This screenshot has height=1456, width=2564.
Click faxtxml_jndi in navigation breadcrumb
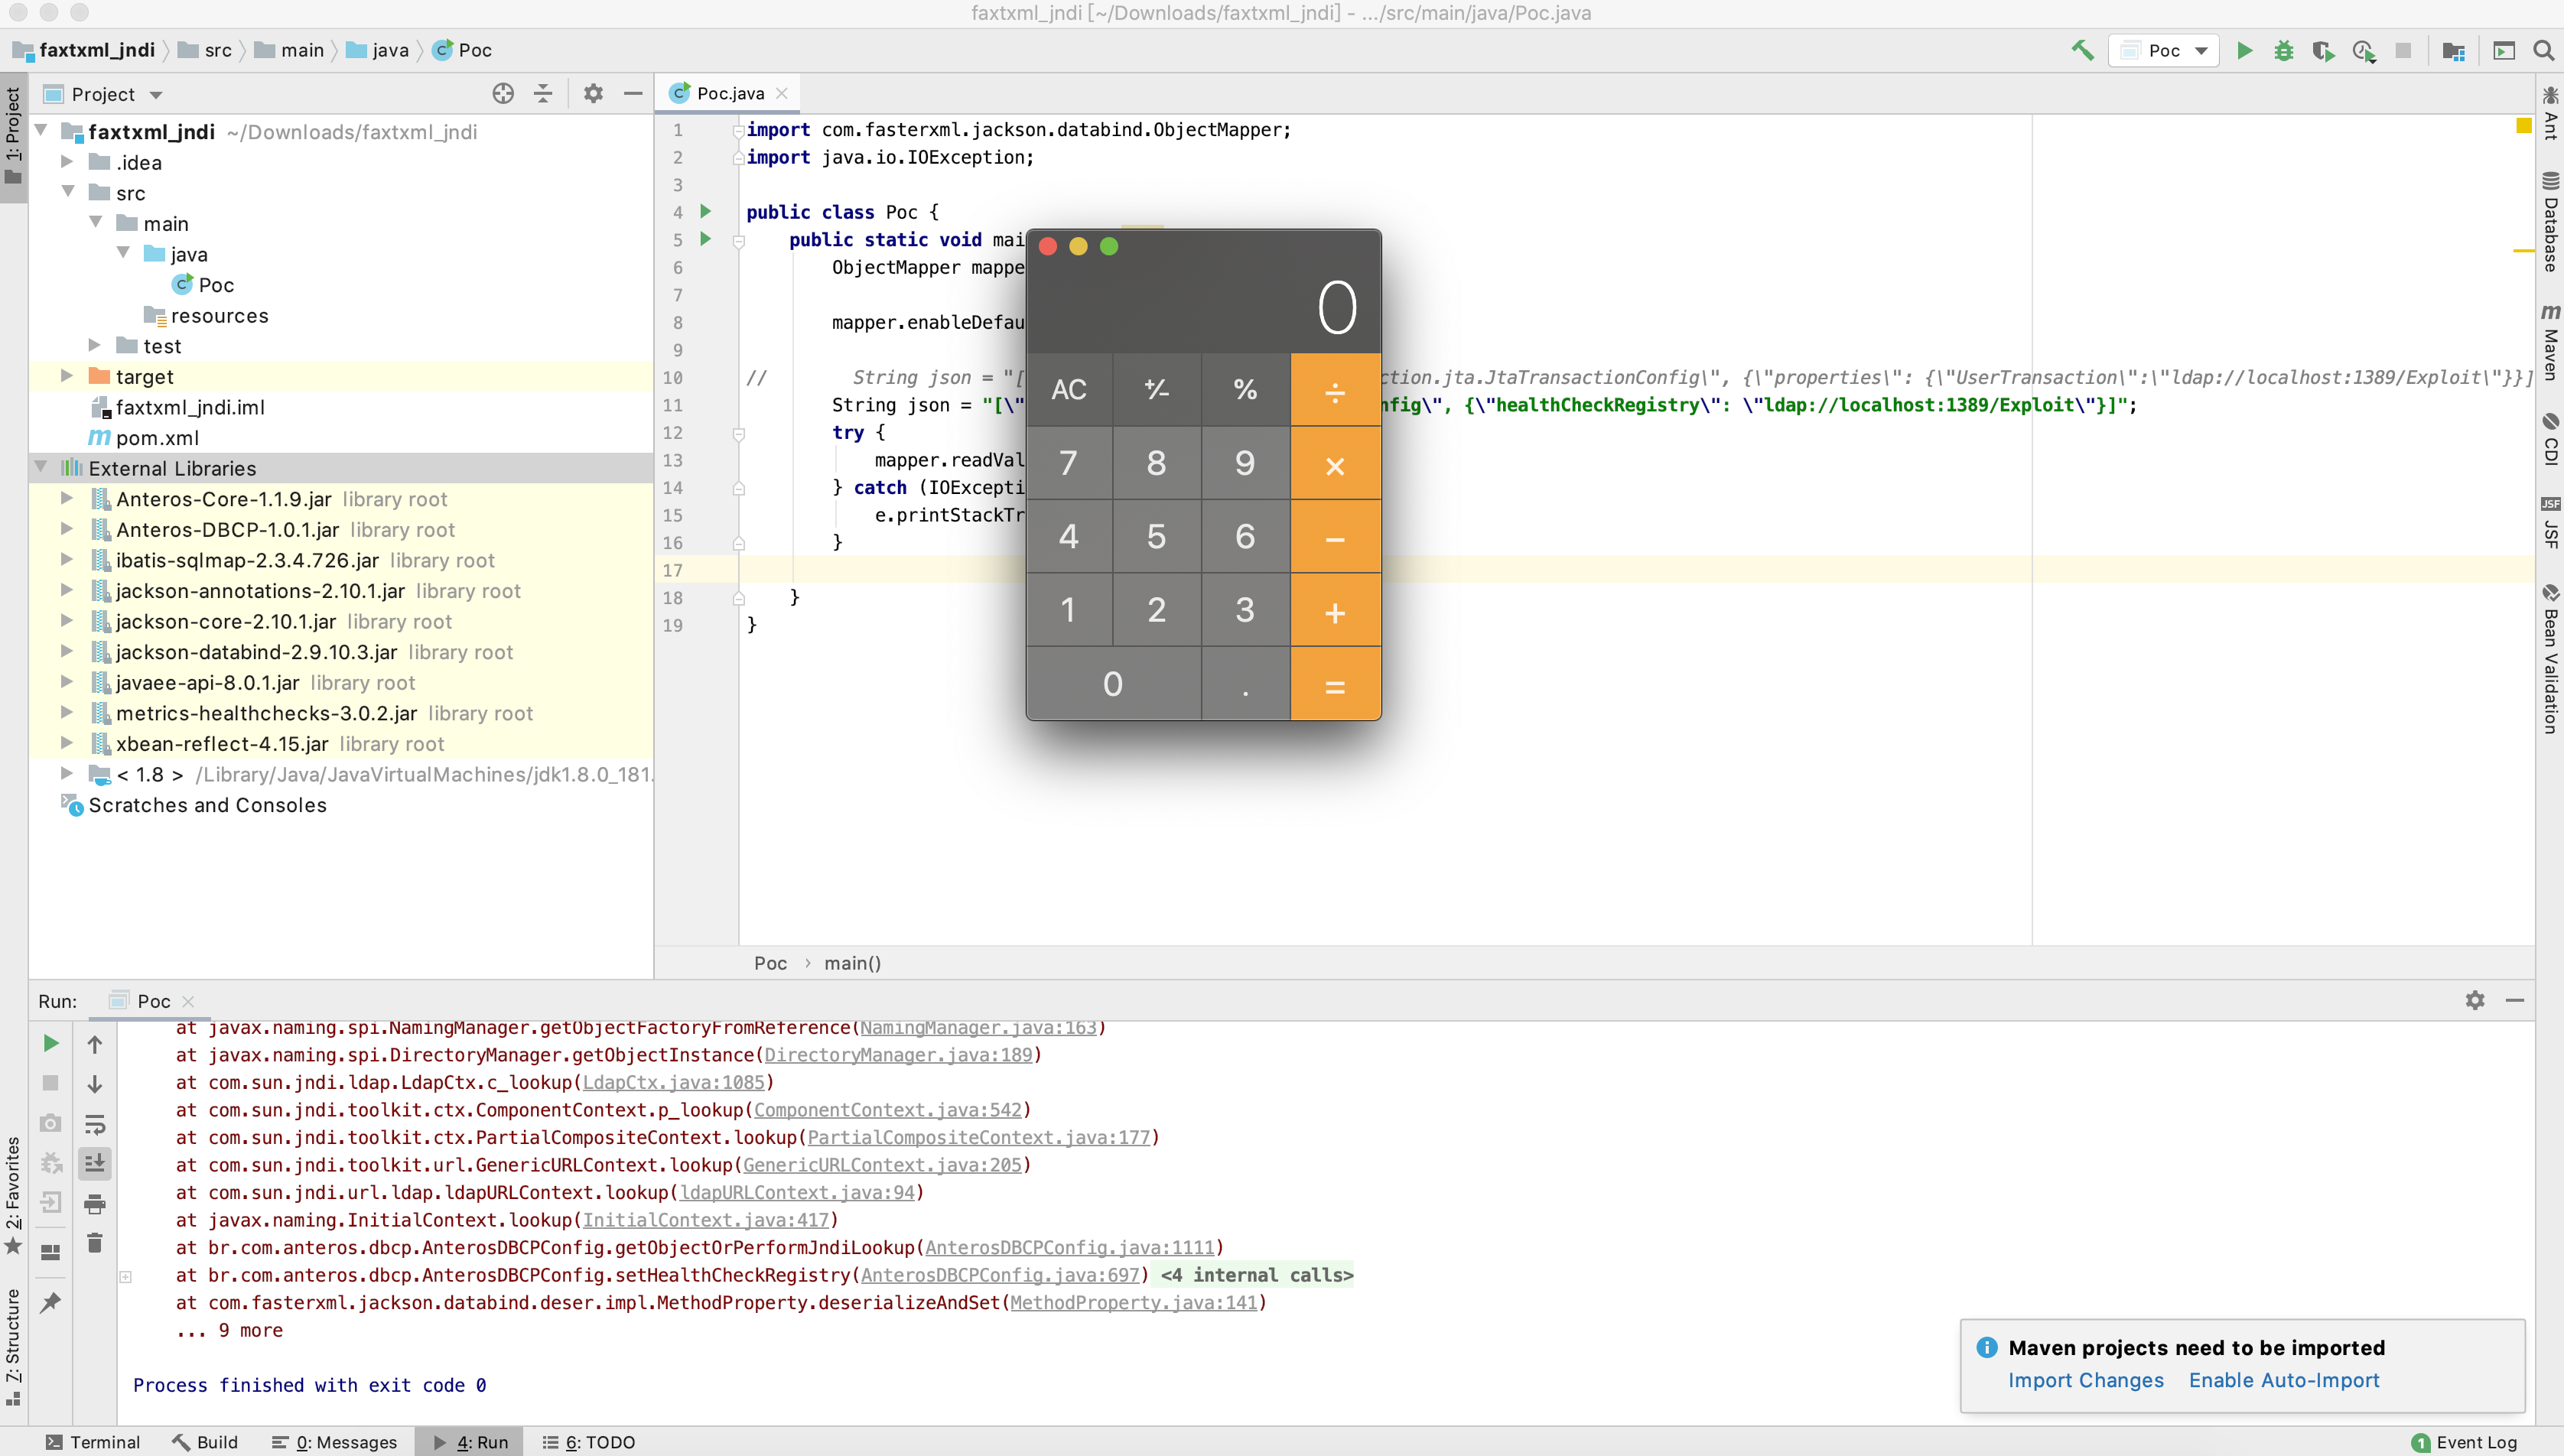tap(97, 50)
